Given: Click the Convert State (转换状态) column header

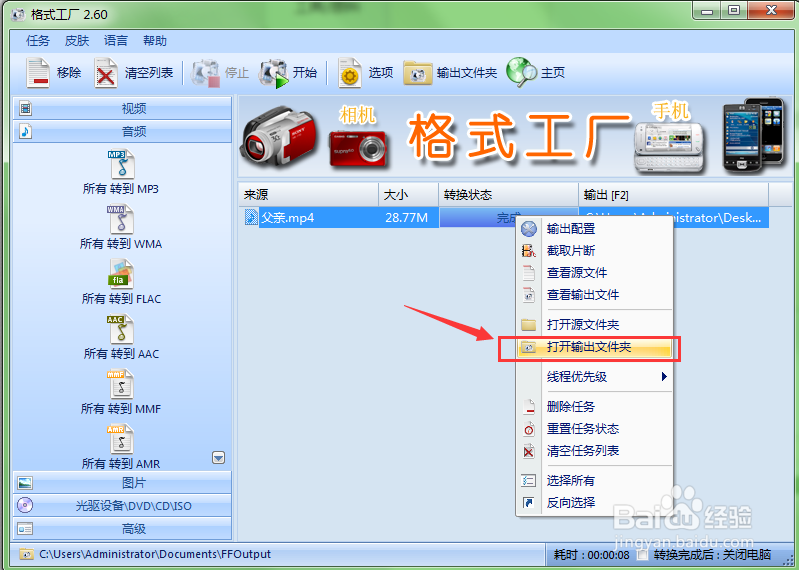Looking at the screenshot, I should click(x=509, y=195).
